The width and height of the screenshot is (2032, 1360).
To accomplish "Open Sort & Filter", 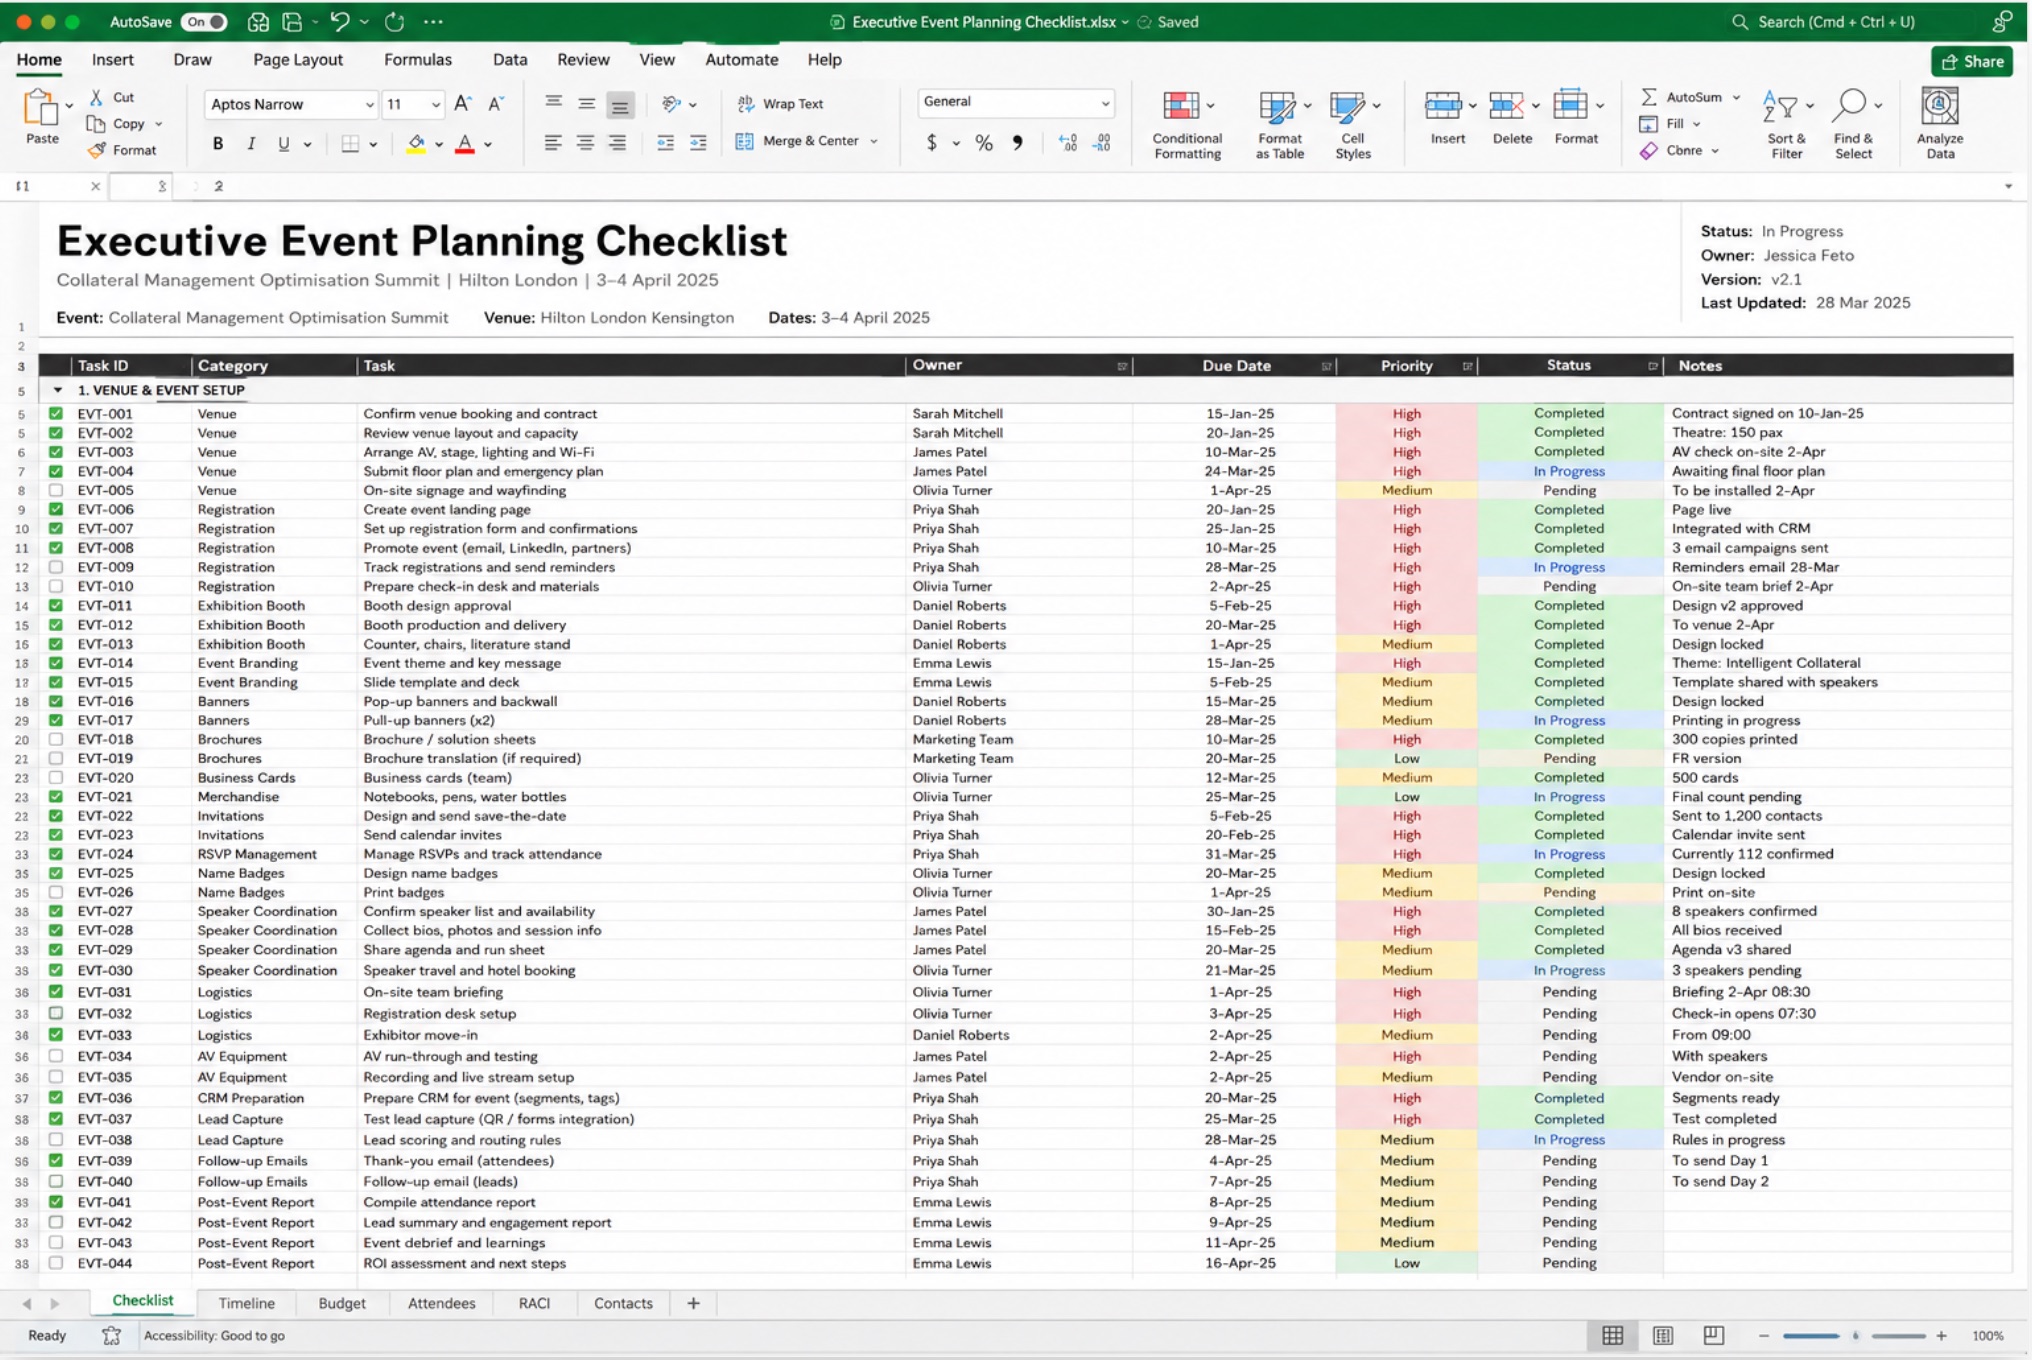I will click(x=1786, y=125).
